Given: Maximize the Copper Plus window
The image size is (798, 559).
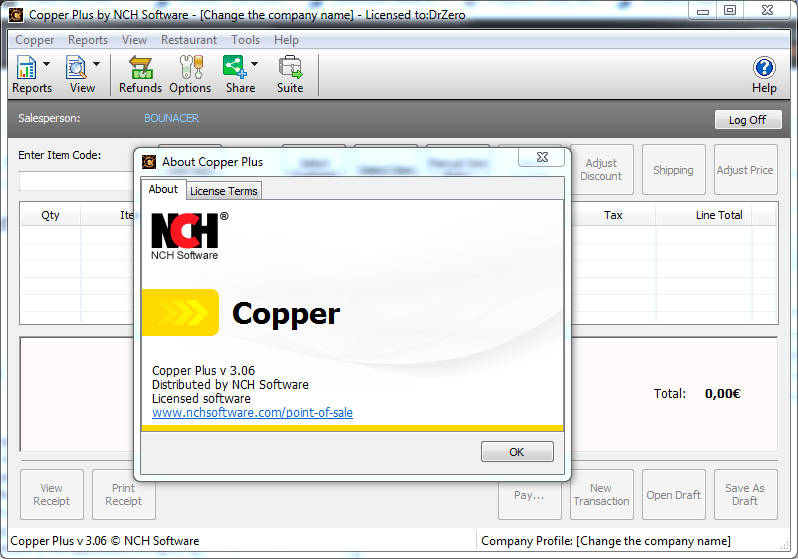Looking at the screenshot, I should pyautogui.click(x=730, y=10).
